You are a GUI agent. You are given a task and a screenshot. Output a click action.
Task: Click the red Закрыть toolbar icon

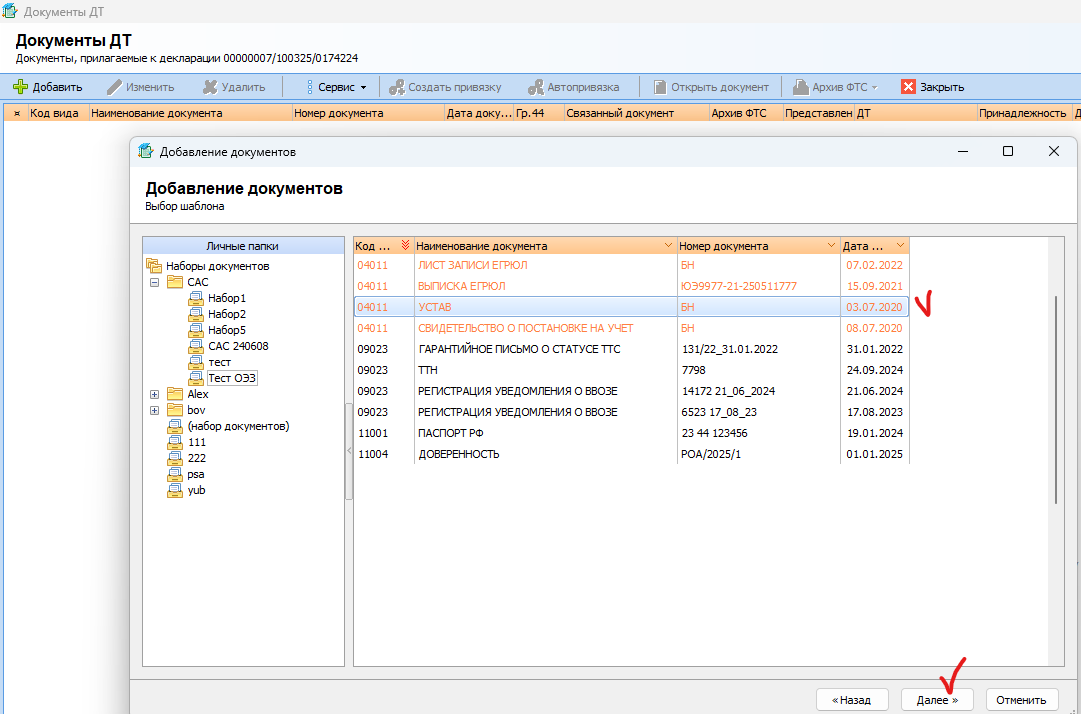pos(909,88)
